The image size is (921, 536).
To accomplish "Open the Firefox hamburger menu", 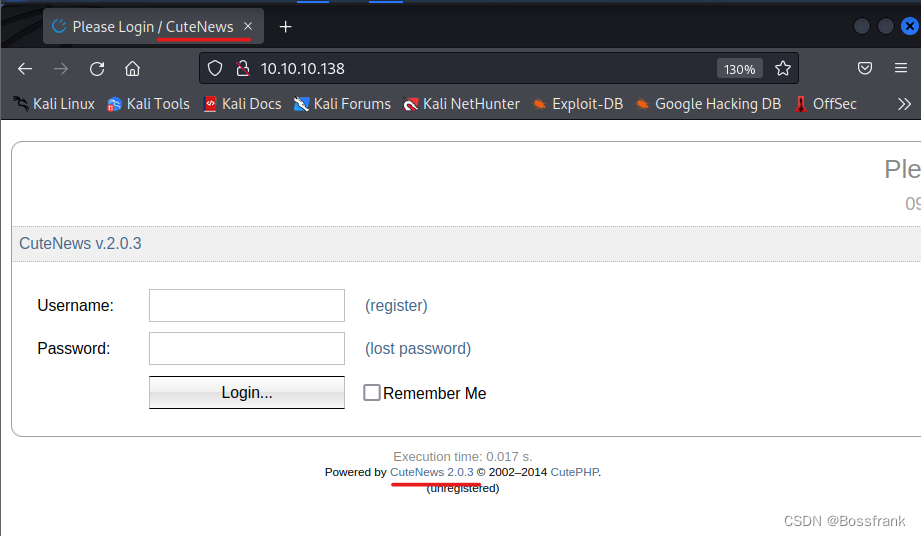I will pos(901,68).
